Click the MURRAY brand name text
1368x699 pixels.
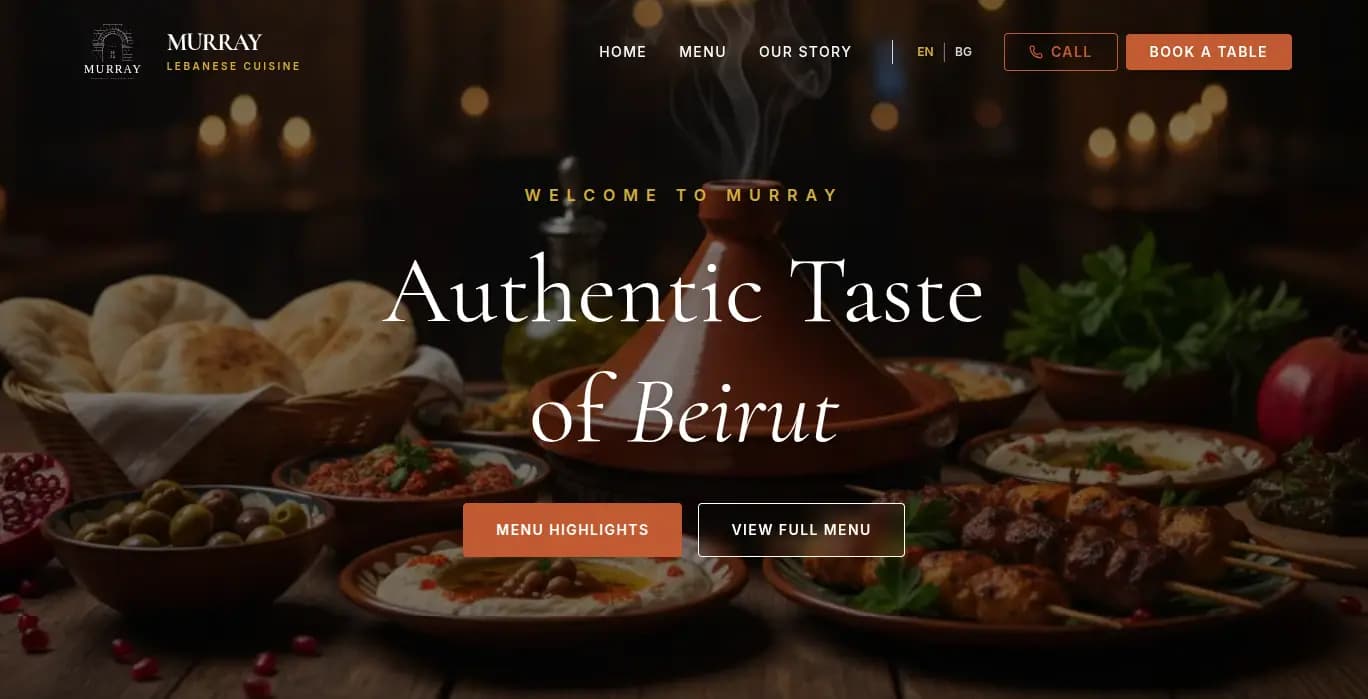(214, 42)
